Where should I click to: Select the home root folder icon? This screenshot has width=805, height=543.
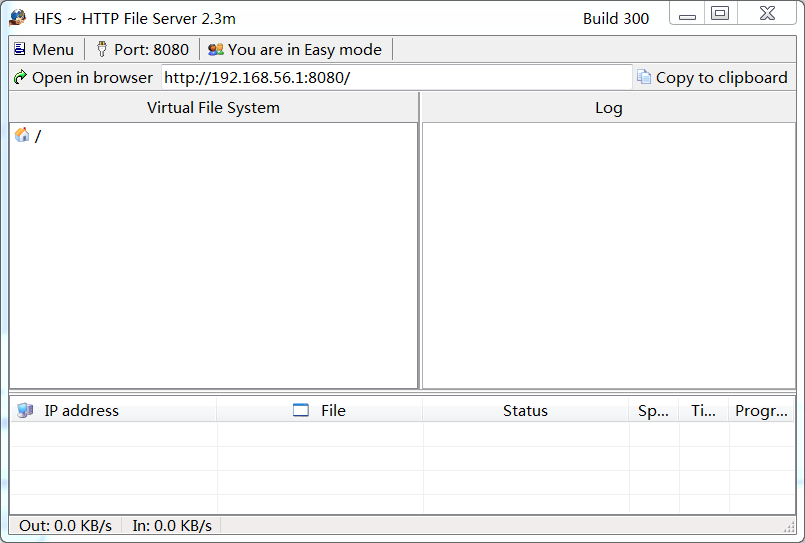pyautogui.click(x=22, y=135)
